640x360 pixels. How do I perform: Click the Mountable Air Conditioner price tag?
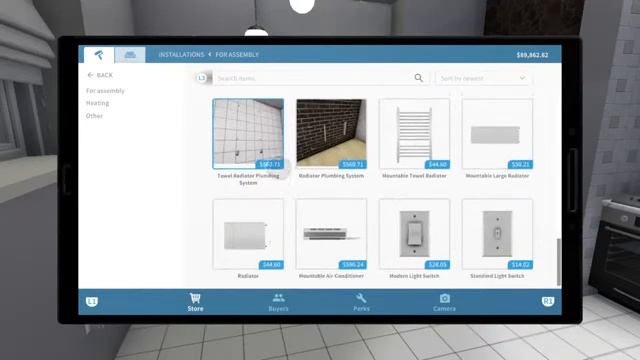[353, 265]
